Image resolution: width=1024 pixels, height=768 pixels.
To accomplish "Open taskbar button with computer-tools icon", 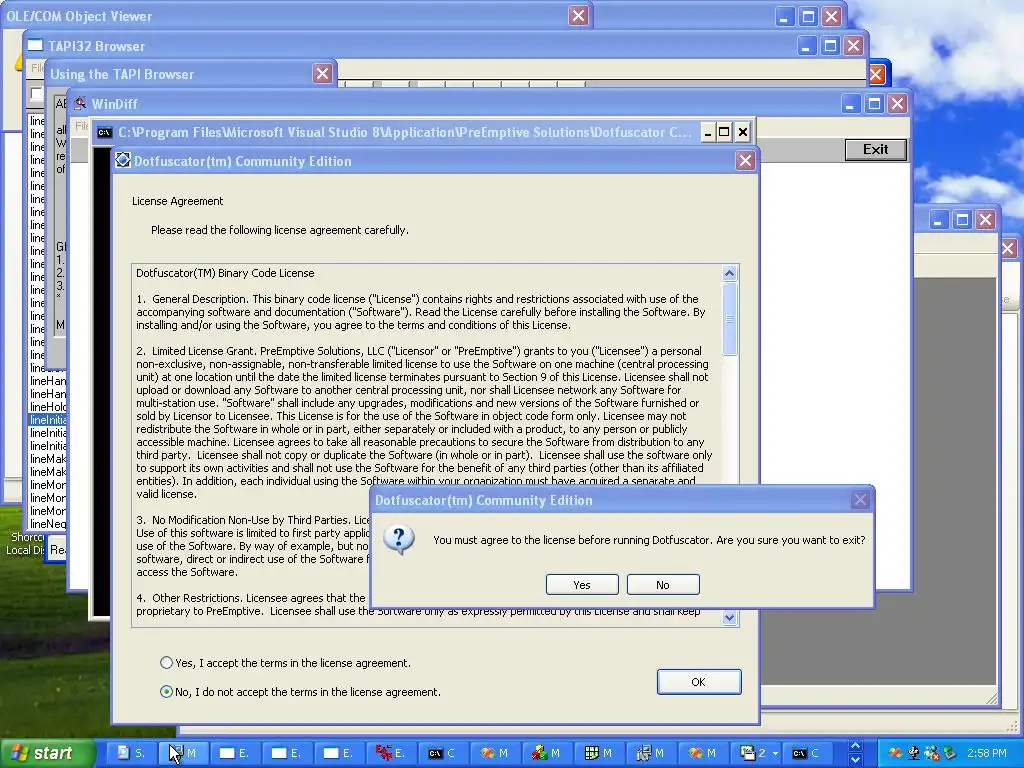I will point(651,753).
